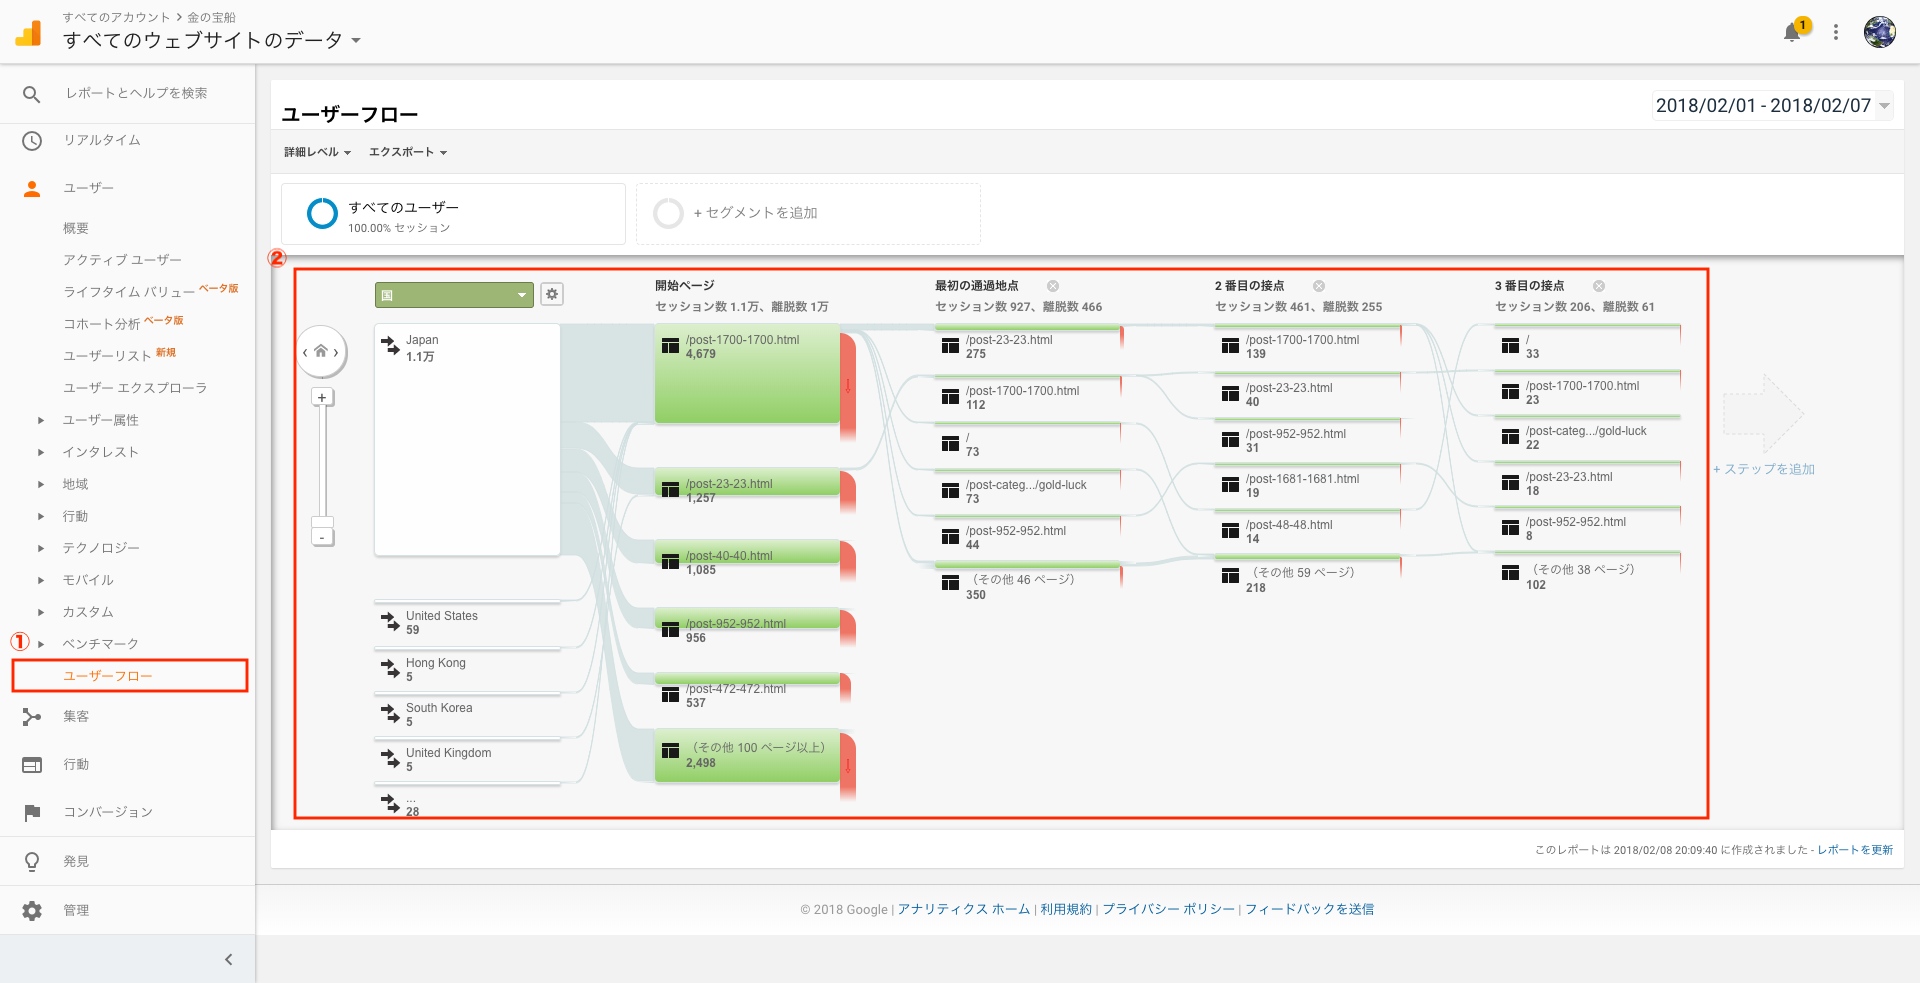Viewport: 1920px width, 983px height.
Task: Open ユーザー エクスプローラ report
Action: pos(135,388)
